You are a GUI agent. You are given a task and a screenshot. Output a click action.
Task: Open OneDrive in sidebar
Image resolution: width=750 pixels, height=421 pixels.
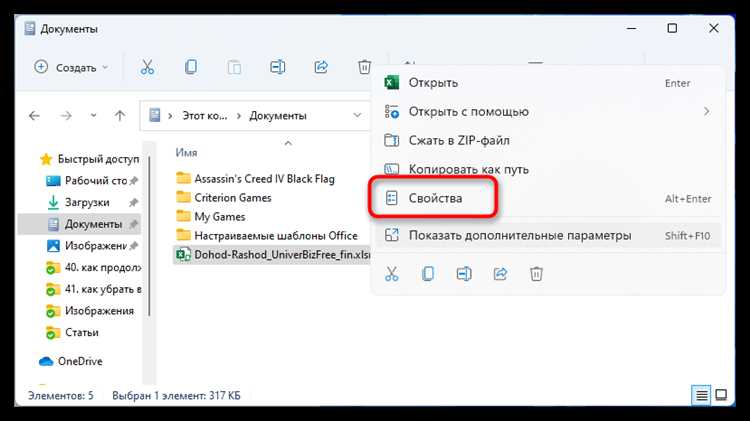(71, 361)
